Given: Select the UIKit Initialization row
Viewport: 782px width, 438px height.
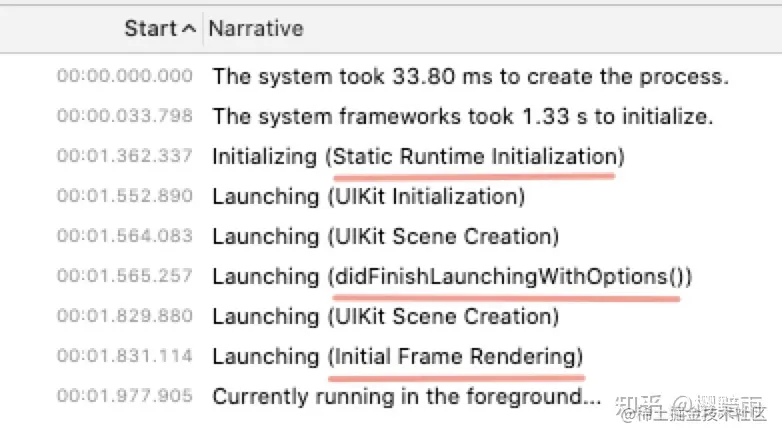Looking at the screenshot, I should coord(384,196).
